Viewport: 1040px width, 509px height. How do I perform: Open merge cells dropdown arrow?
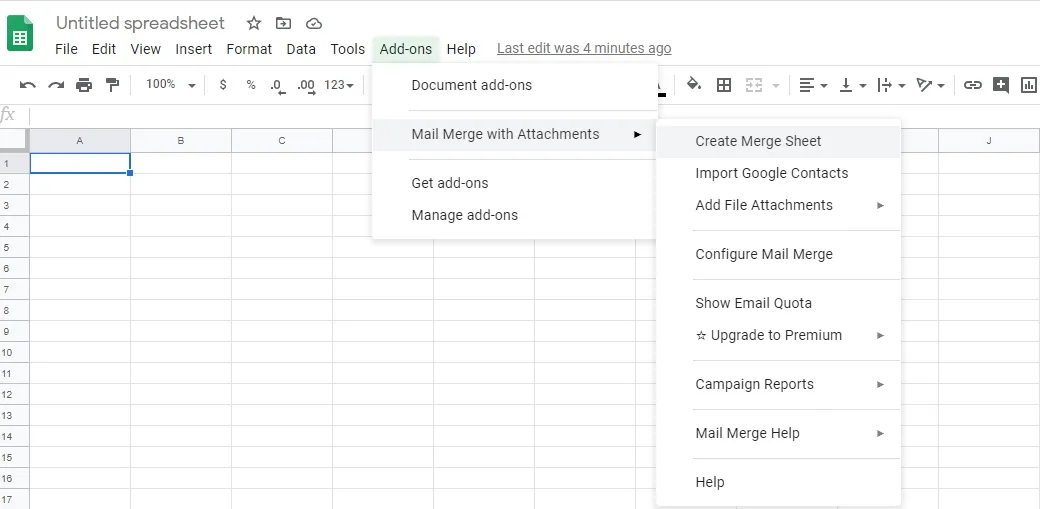(775, 86)
